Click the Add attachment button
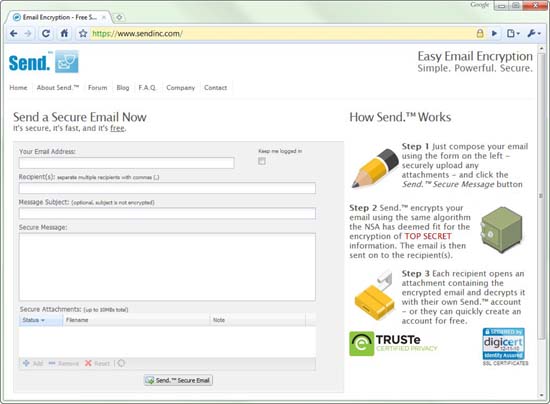Viewport: 550px width, 404px height. tap(33, 363)
